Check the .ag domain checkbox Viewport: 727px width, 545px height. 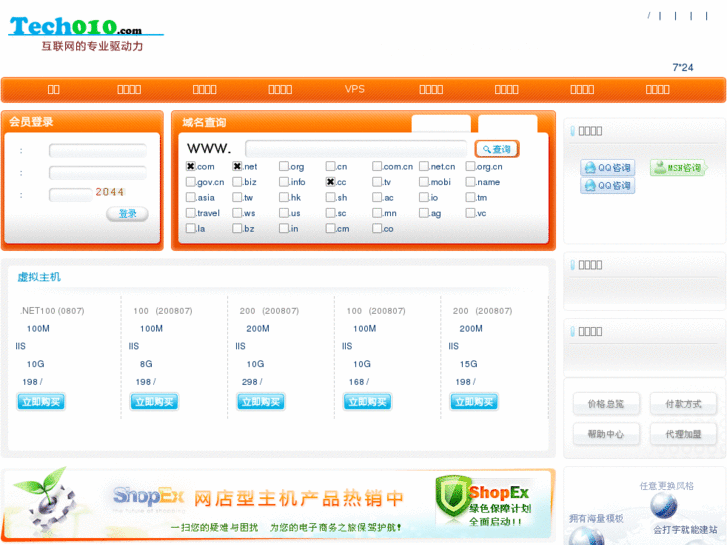(x=424, y=213)
